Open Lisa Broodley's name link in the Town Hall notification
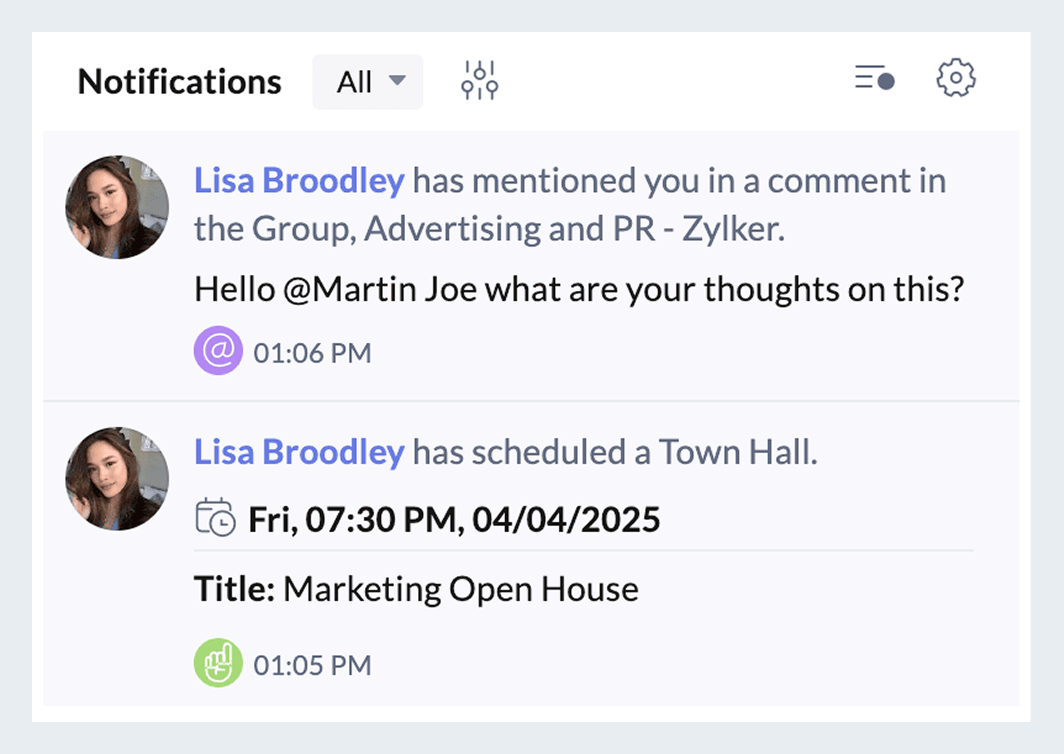This screenshot has height=754, width=1064. pos(299,453)
